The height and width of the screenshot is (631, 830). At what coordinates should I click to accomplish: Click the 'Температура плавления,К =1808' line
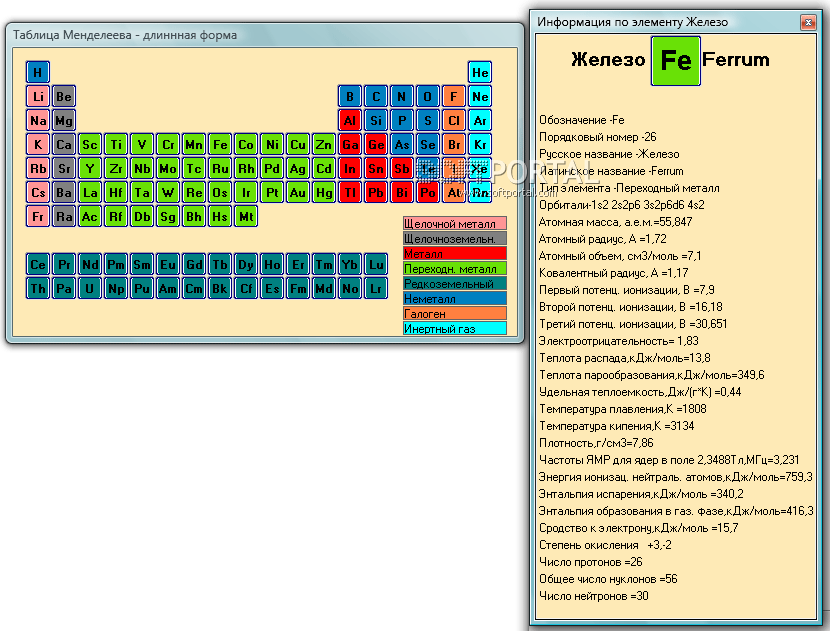(622, 409)
